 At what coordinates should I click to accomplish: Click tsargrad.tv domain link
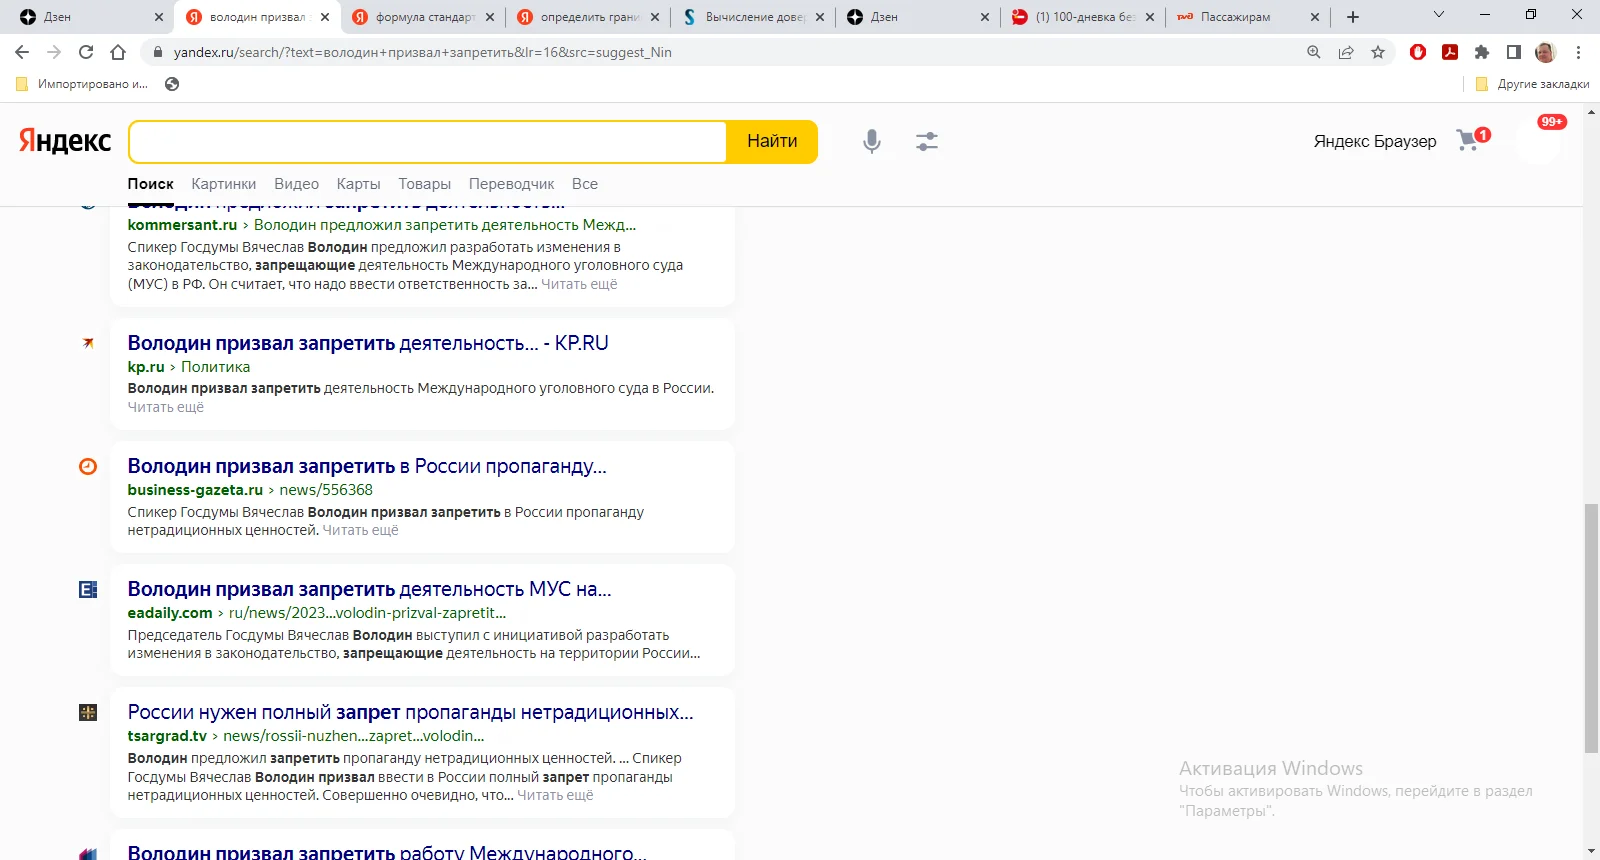click(x=167, y=736)
